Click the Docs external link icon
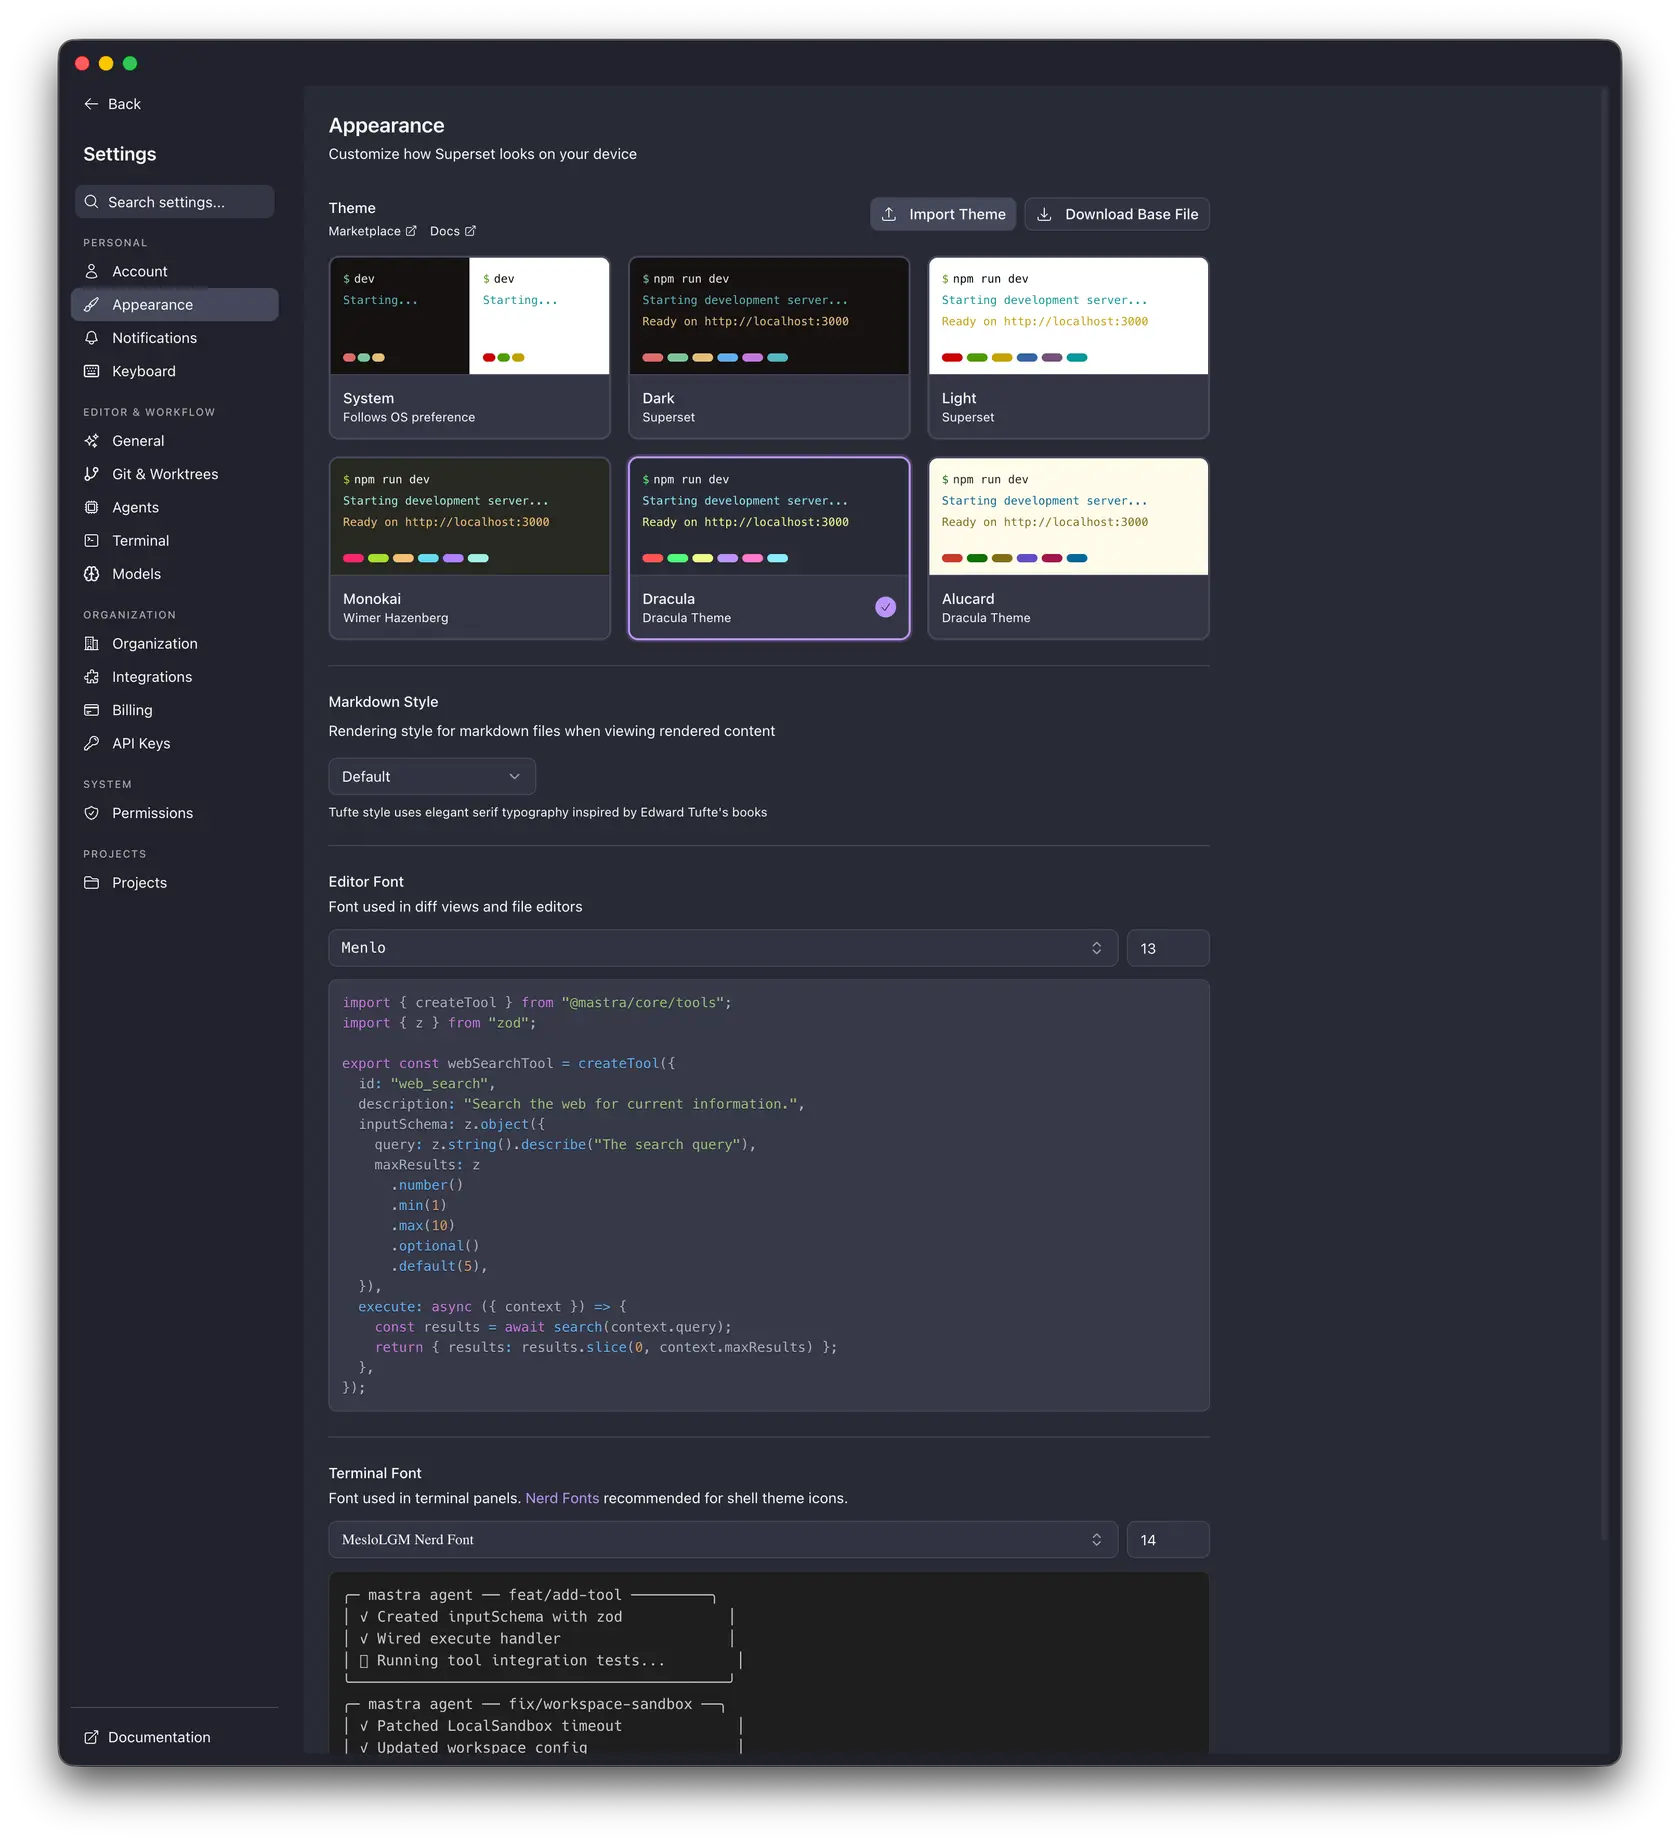Image resolution: width=1680 pixels, height=1843 pixels. click(x=471, y=231)
